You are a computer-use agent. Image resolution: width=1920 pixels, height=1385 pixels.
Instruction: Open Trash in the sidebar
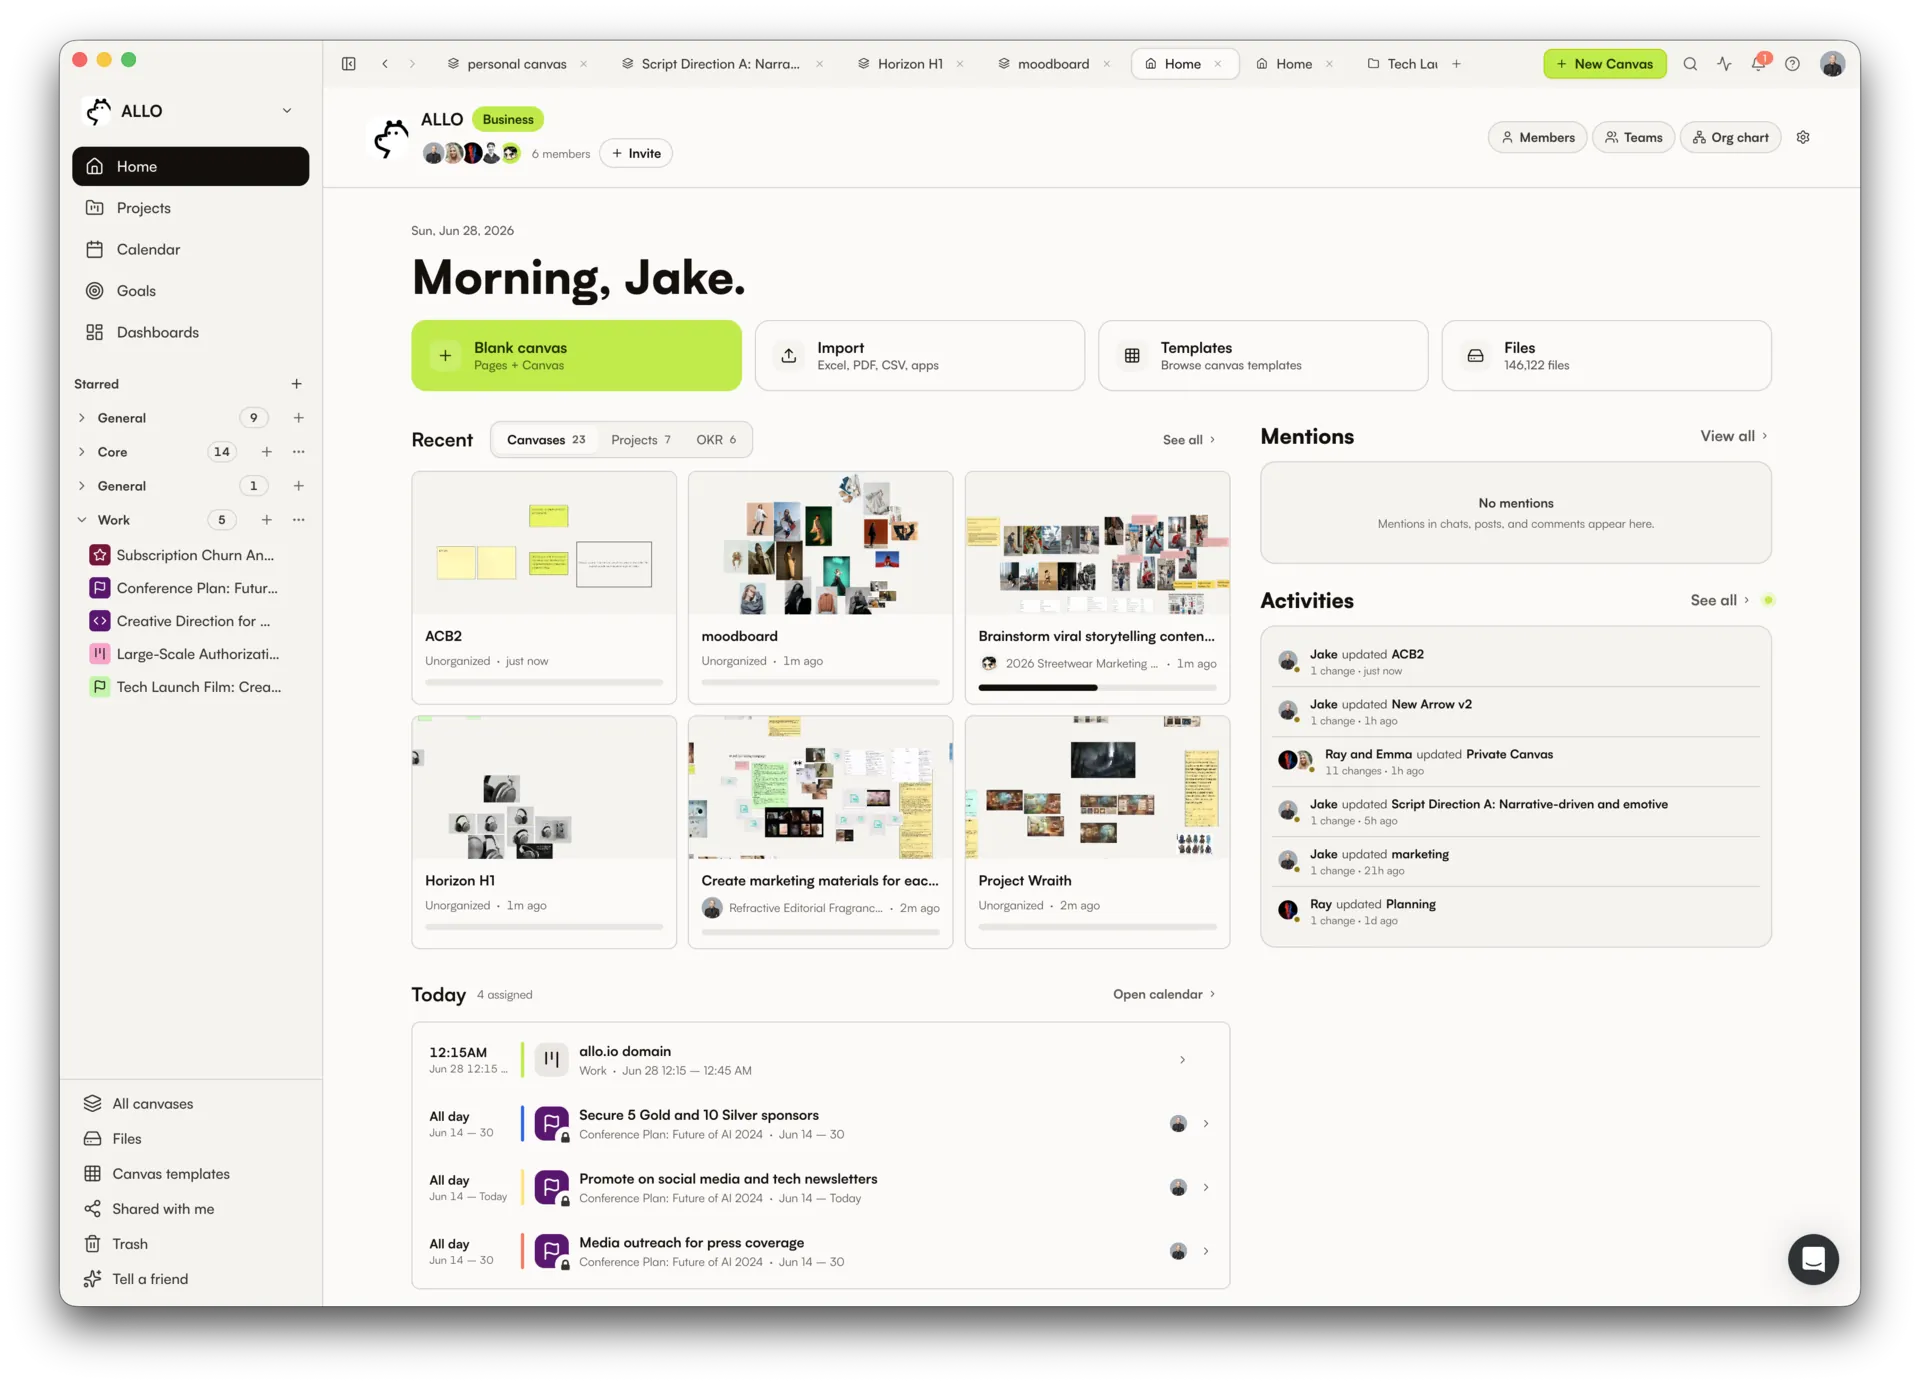tap(190, 1244)
